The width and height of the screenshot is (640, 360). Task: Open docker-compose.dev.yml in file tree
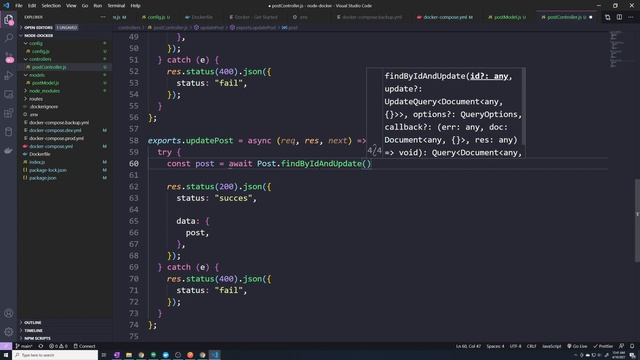tap(55, 131)
